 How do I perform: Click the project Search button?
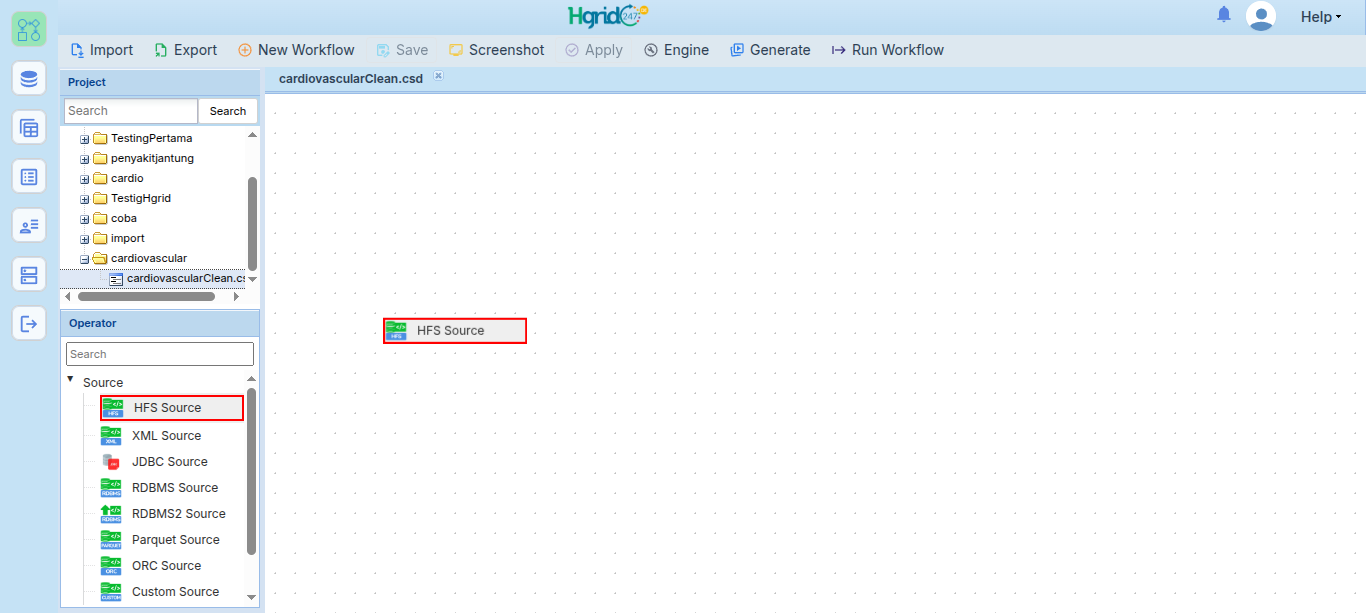coord(228,111)
